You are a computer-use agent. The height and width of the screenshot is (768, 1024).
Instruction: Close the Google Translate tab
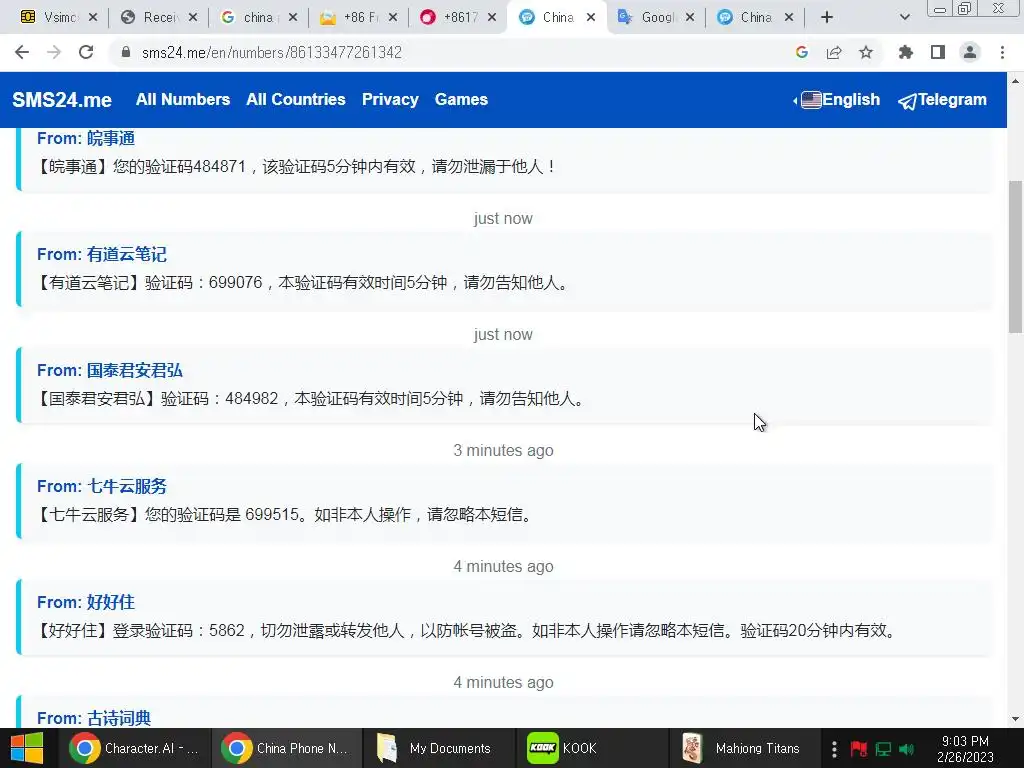(690, 18)
